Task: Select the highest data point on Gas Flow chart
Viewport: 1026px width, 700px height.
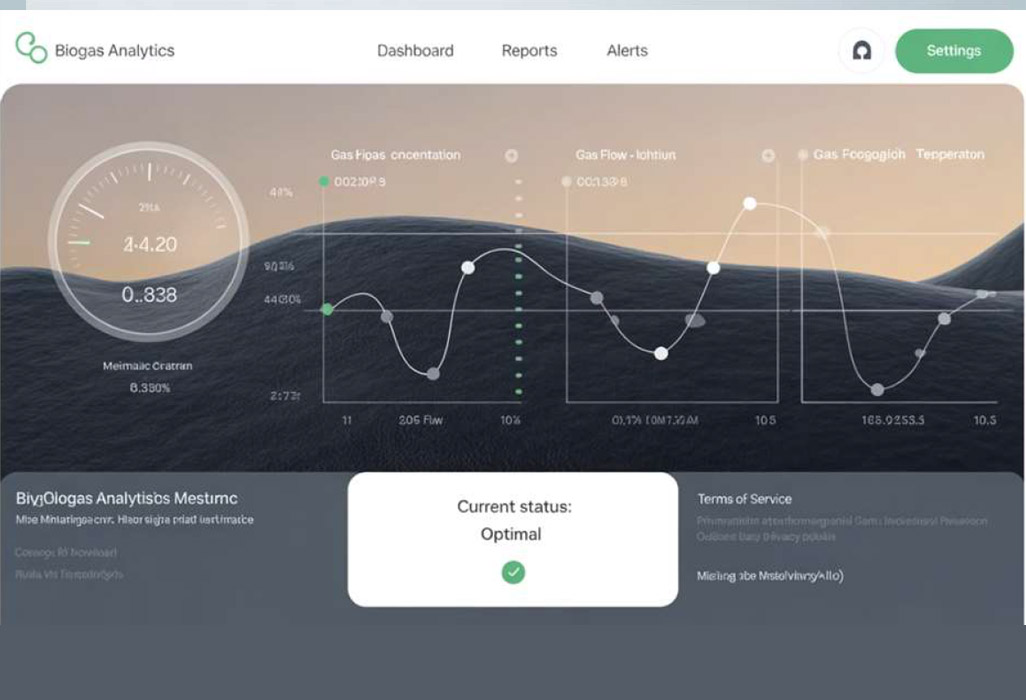Action: pos(750,203)
